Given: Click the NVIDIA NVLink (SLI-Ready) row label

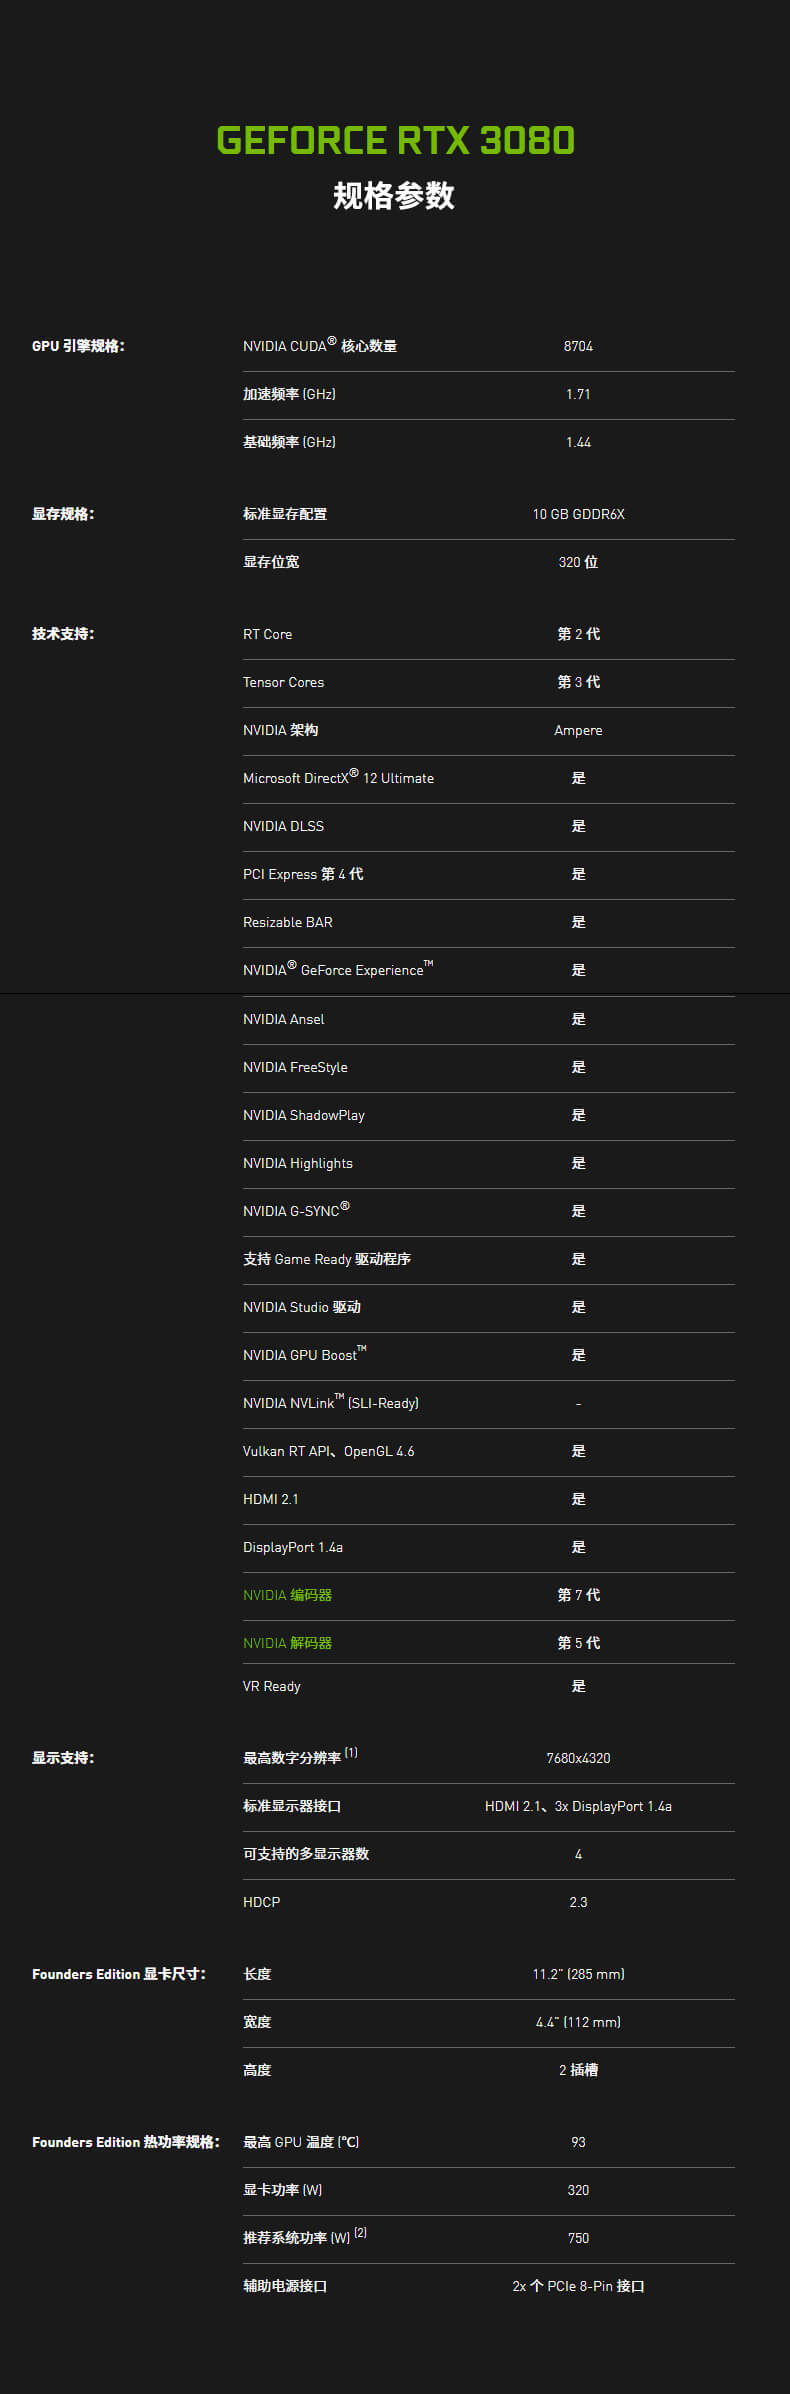Looking at the screenshot, I should pyautogui.click(x=330, y=1403).
